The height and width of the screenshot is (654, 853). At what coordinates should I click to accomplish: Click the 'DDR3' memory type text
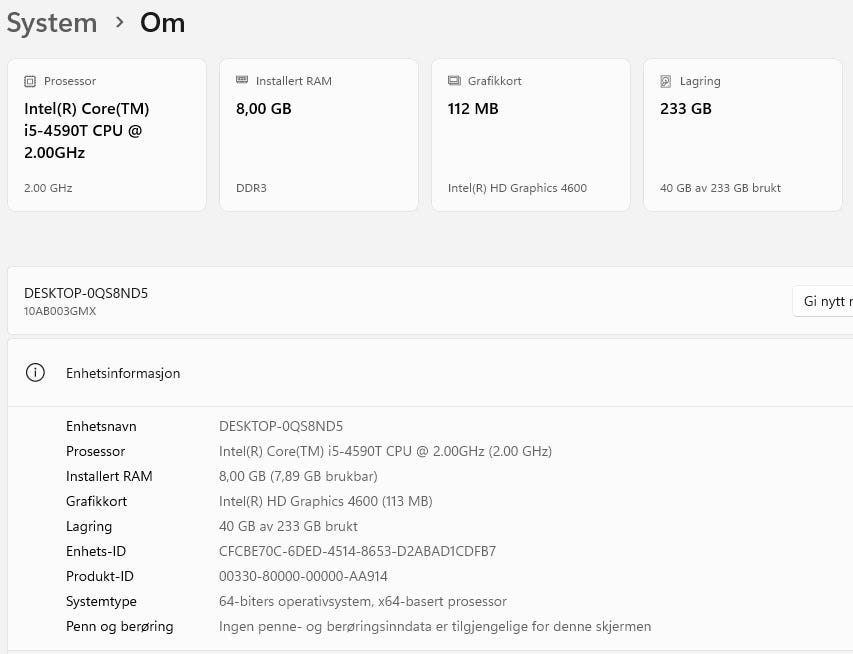pyautogui.click(x=251, y=188)
